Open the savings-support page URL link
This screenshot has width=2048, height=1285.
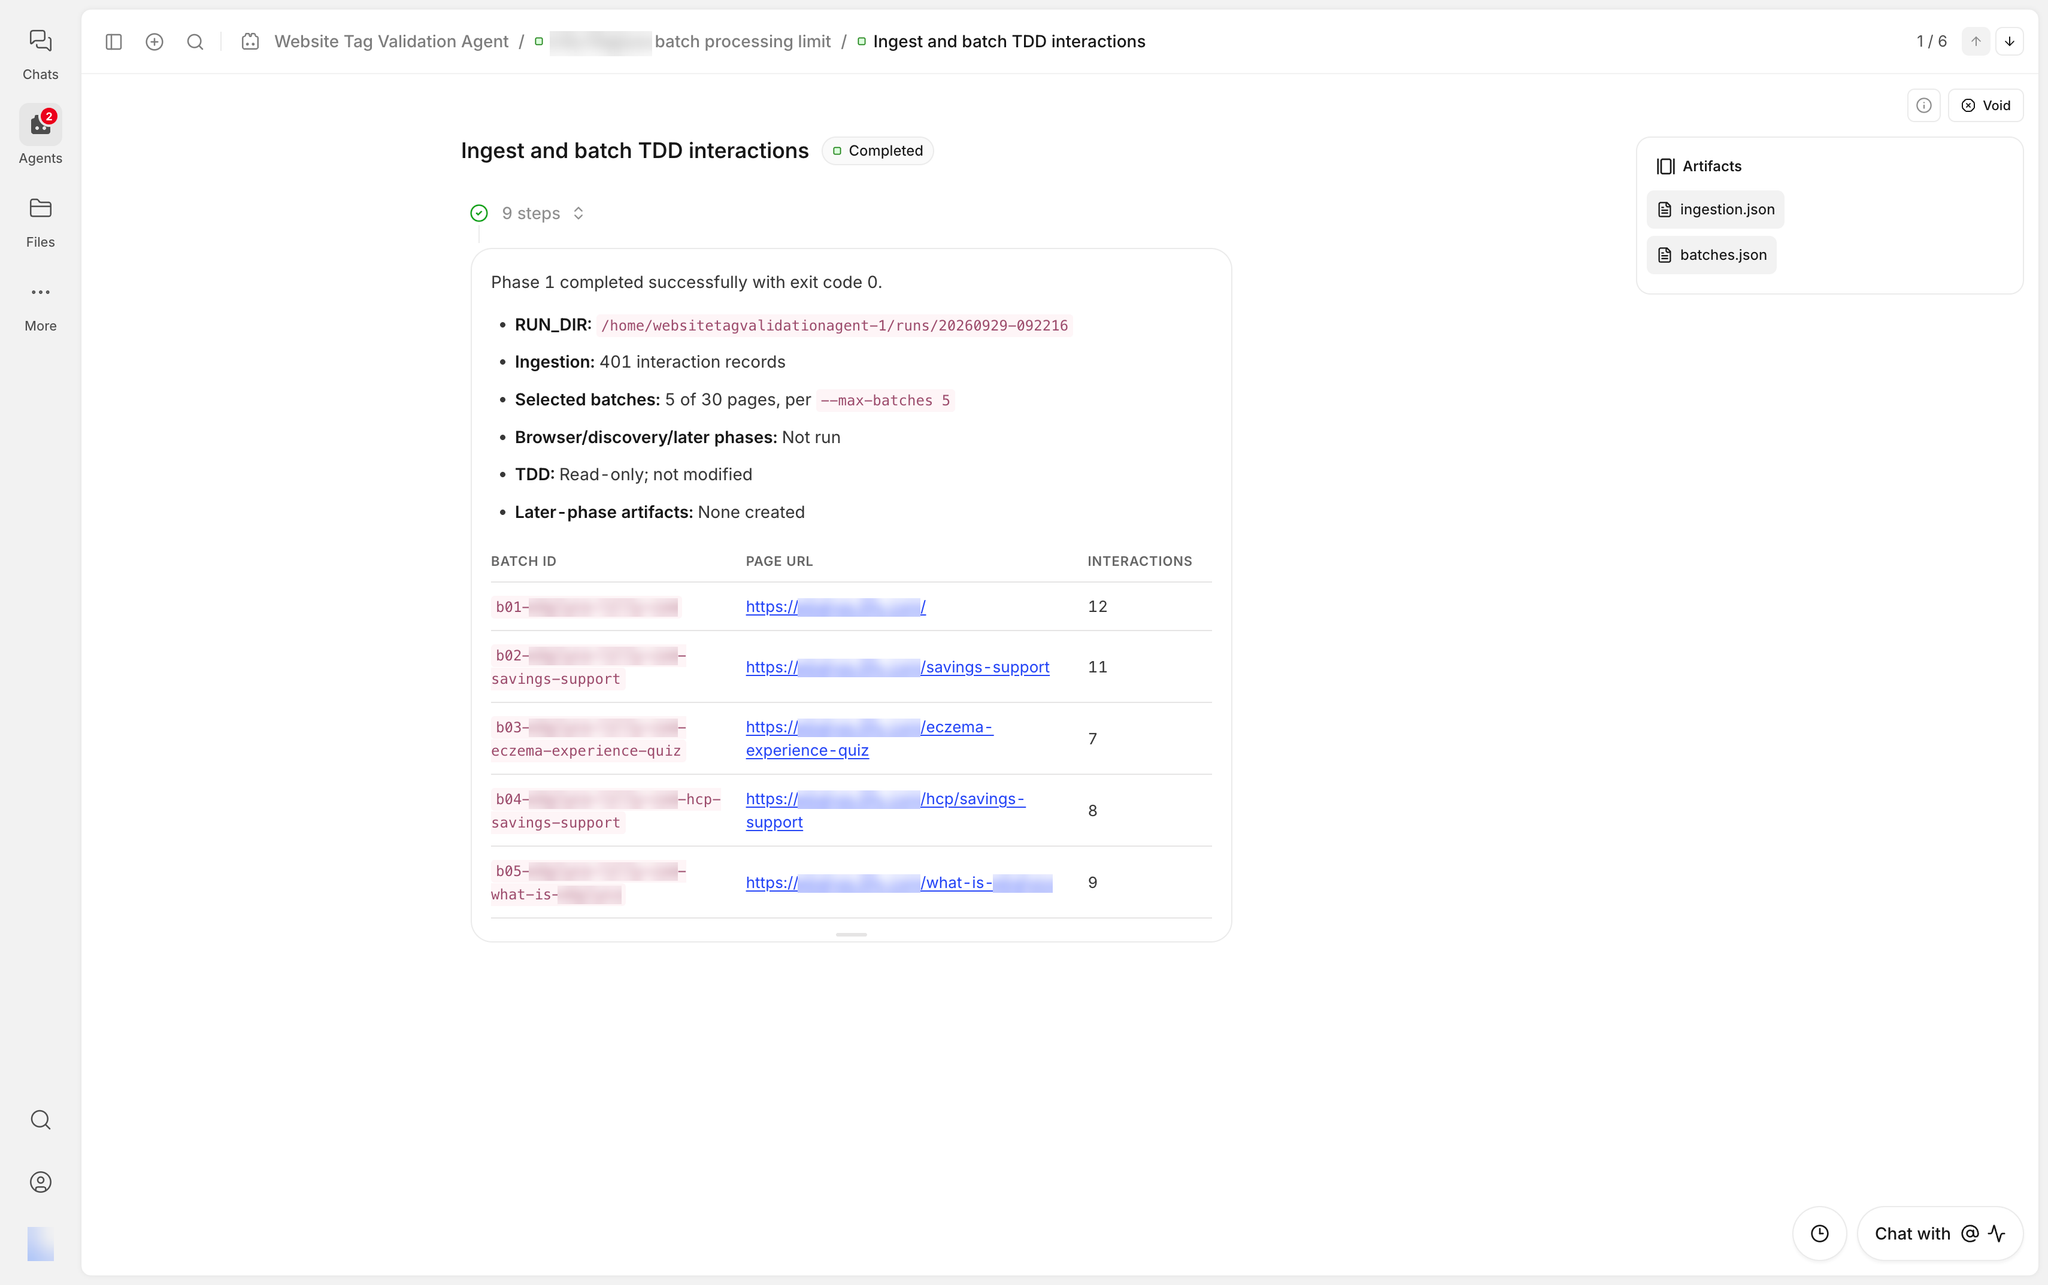897,667
